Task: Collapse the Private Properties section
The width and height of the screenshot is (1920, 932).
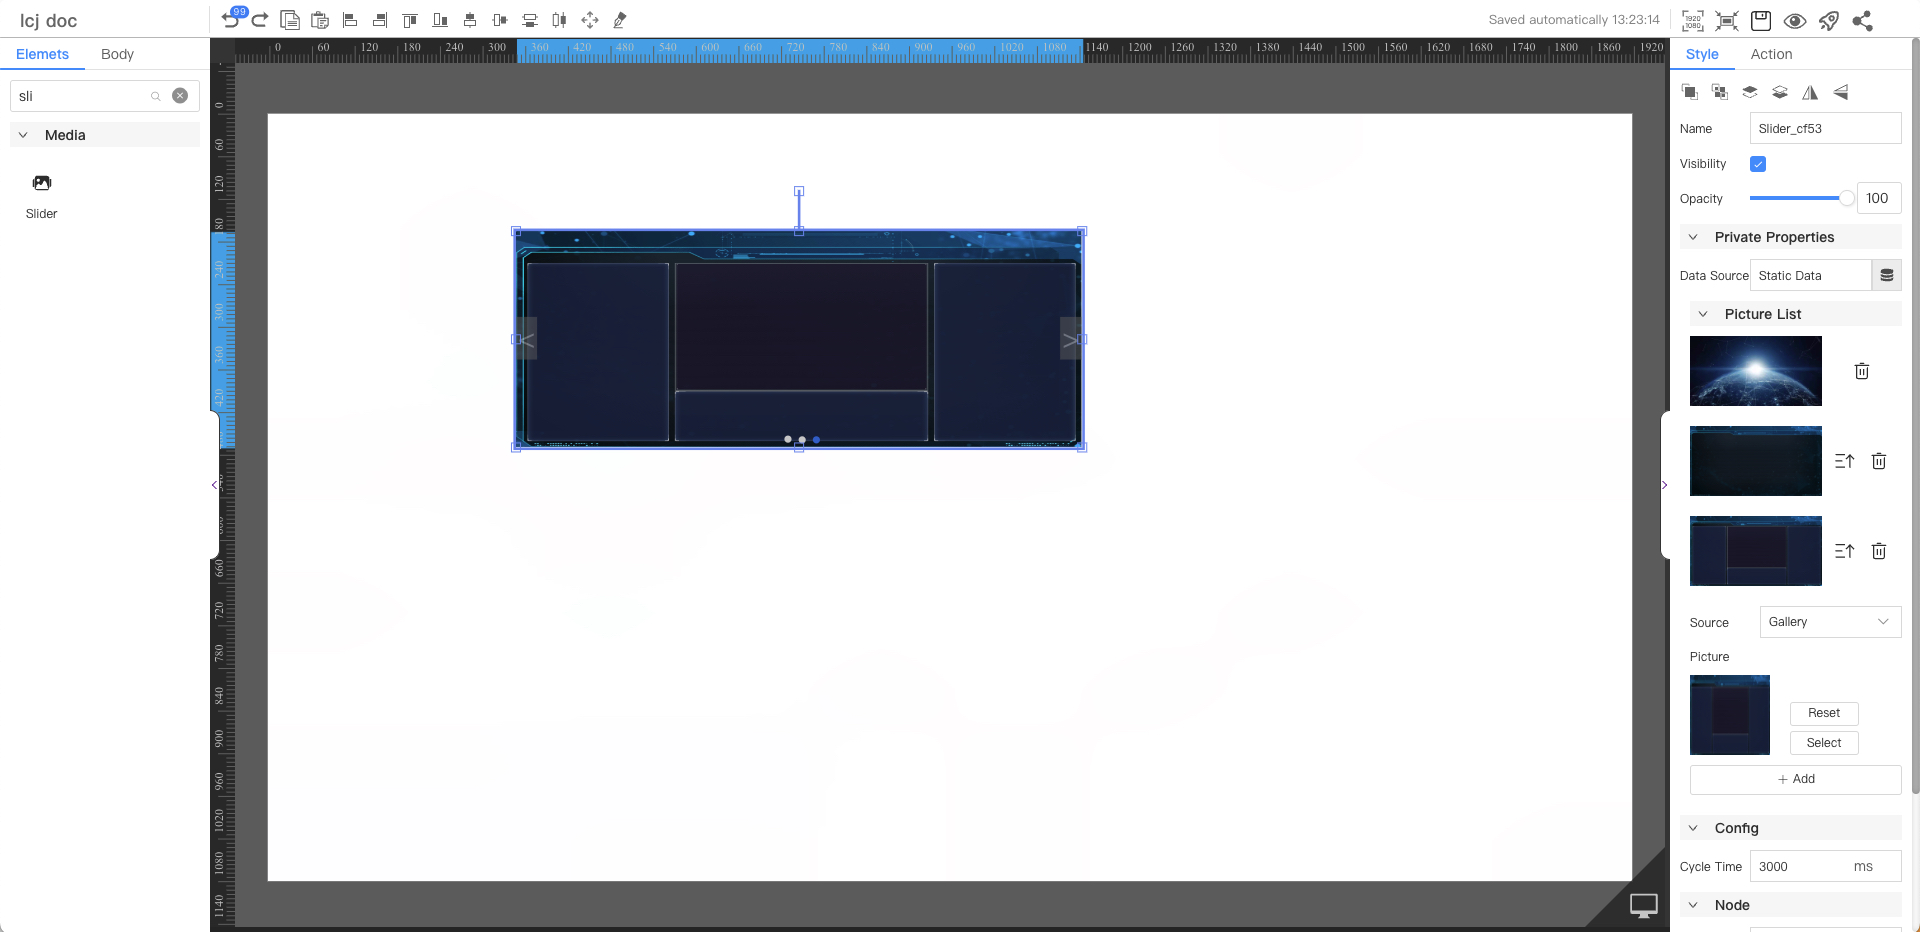Action: [x=1693, y=237]
